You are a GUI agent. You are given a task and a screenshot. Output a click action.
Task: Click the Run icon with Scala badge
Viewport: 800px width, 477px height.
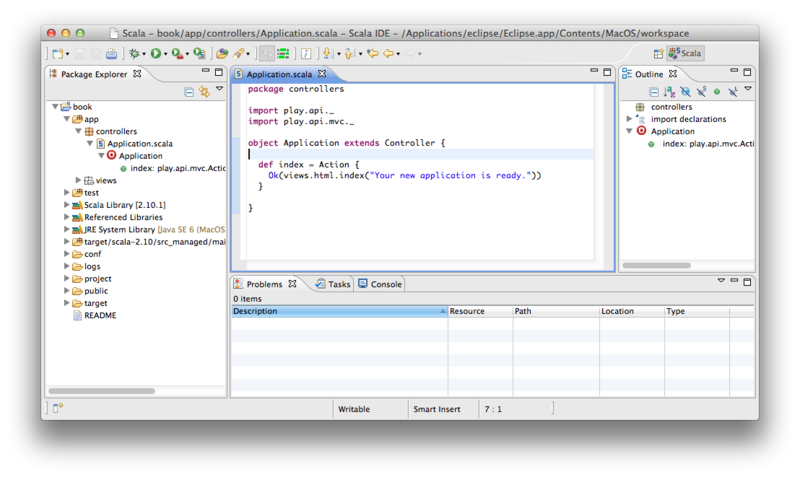pyautogui.click(x=199, y=54)
